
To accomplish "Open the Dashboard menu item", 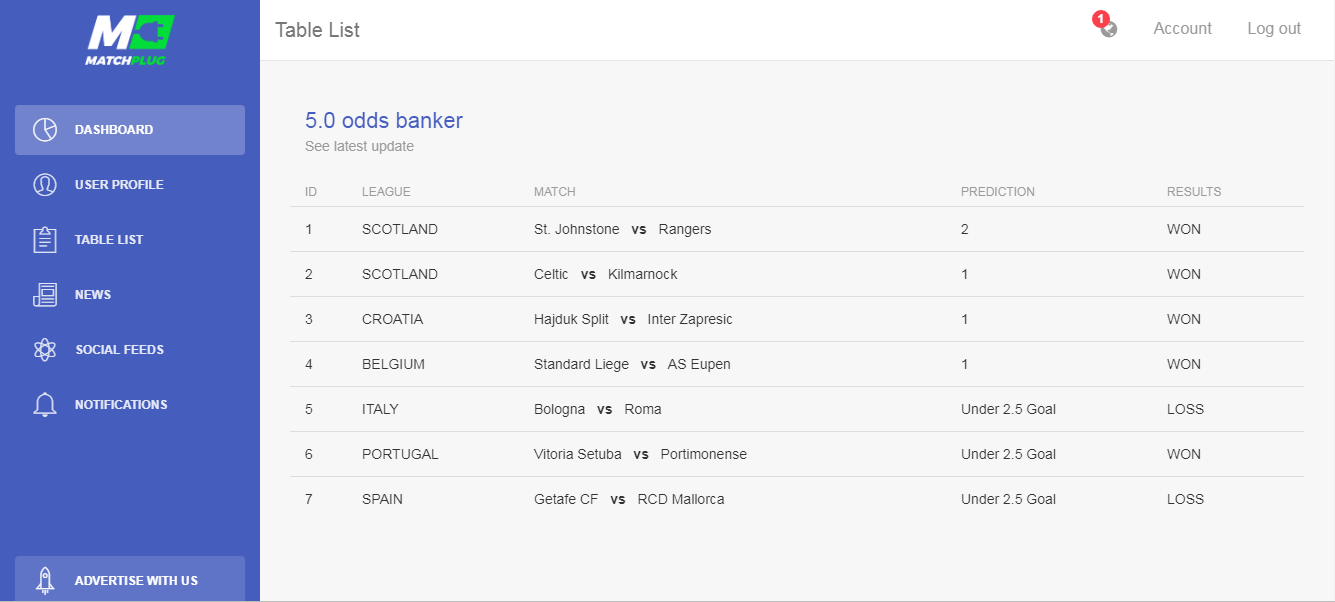I will click(x=114, y=130).
